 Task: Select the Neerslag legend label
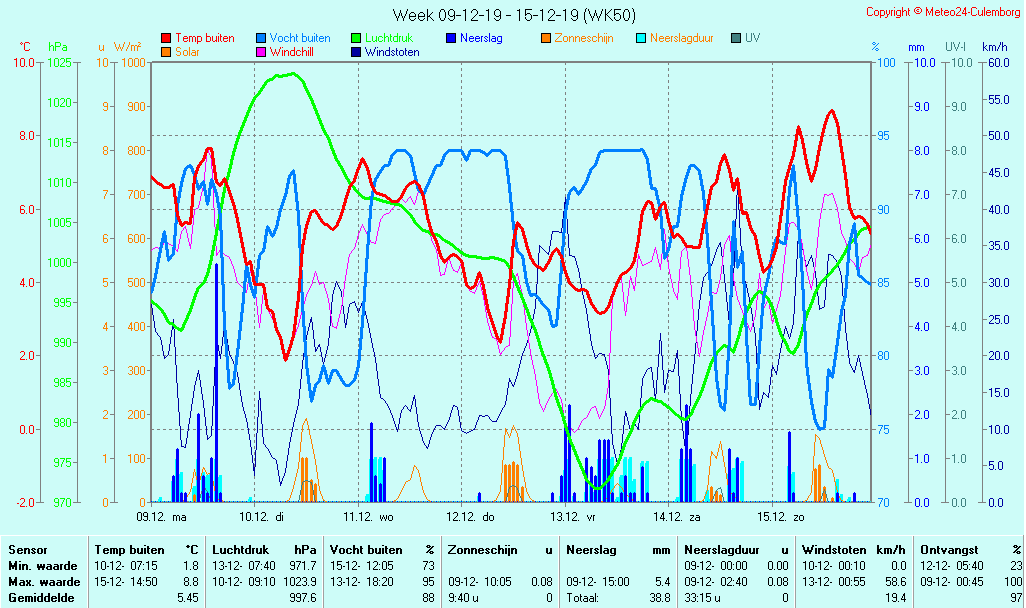pyautogui.click(x=481, y=38)
